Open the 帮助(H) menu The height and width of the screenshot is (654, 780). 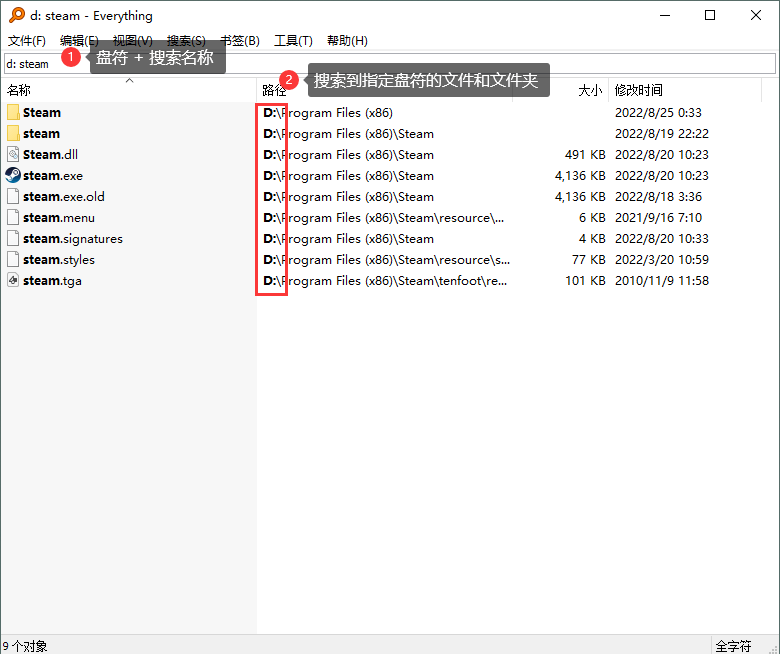pyautogui.click(x=347, y=41)
